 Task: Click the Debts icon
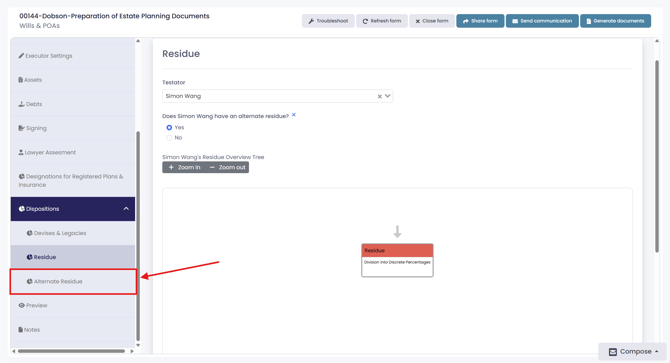click(x=21, y=104)
